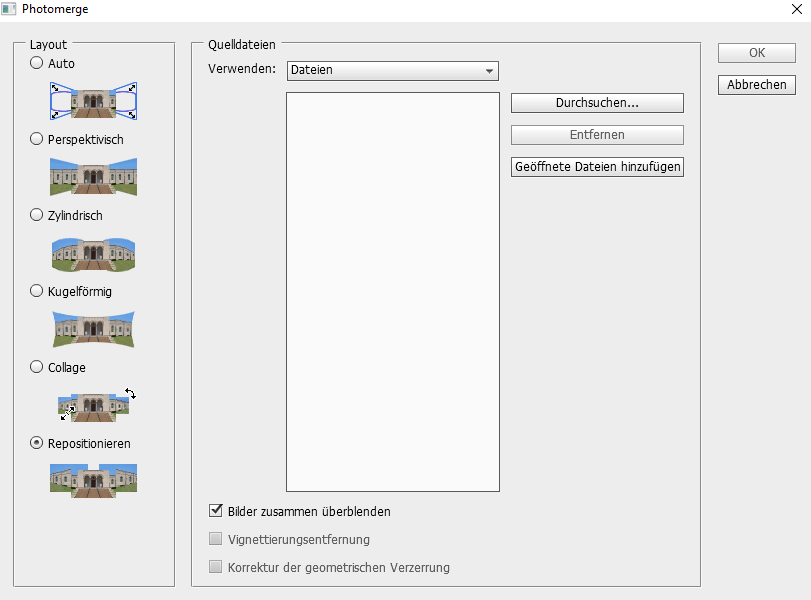This screenshot has width=811, height=600.
Task: Confirm with the OK button
Action: pos(756,53)
